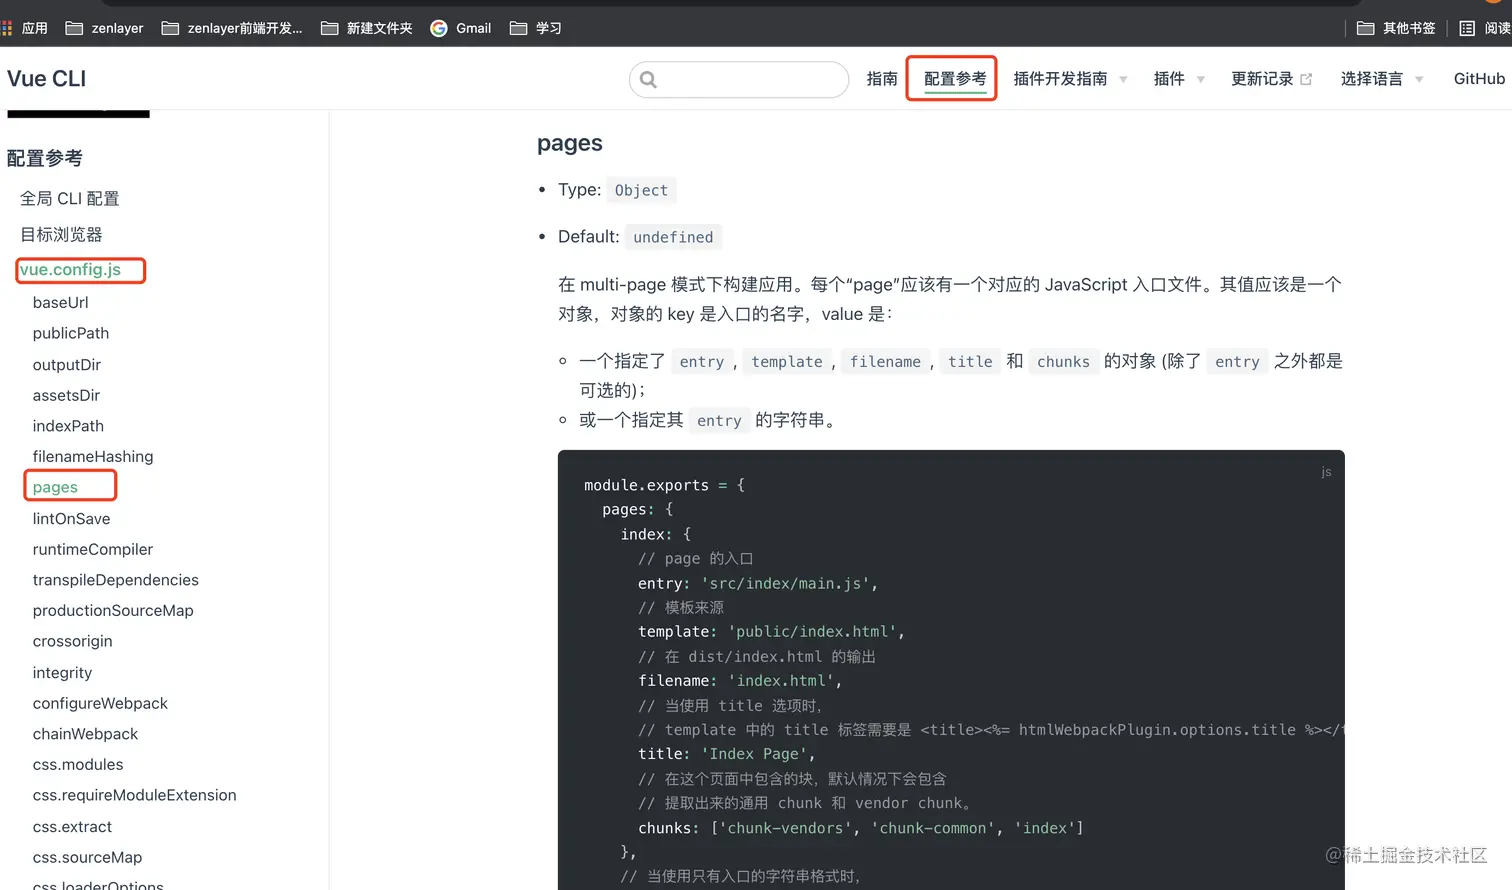
Task: Open the 其他书签 folder
Action: pos(1396,28)
